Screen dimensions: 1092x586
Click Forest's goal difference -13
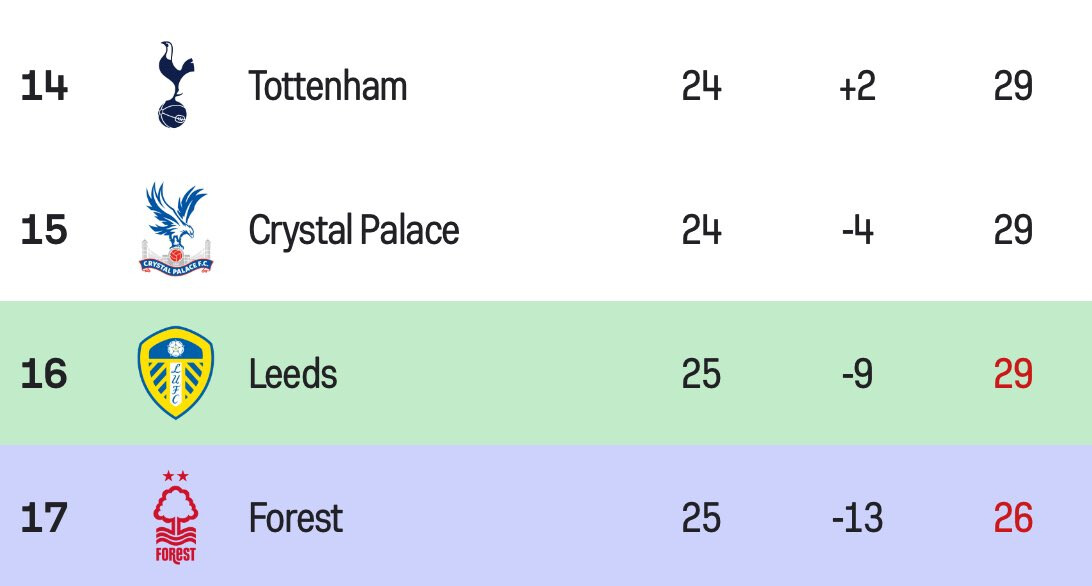[x=857, y=519]
